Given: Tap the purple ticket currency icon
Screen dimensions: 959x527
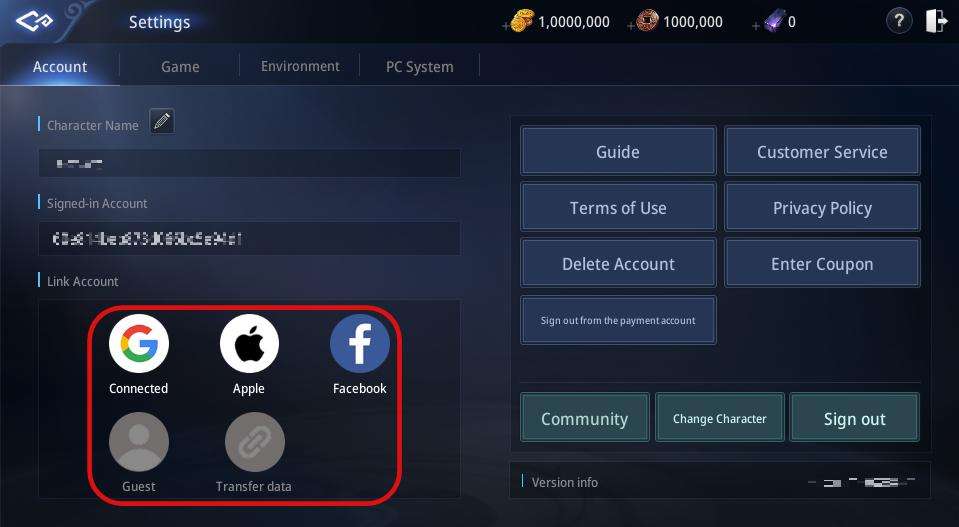Looking at the screenshot, I should coord(774,23).
